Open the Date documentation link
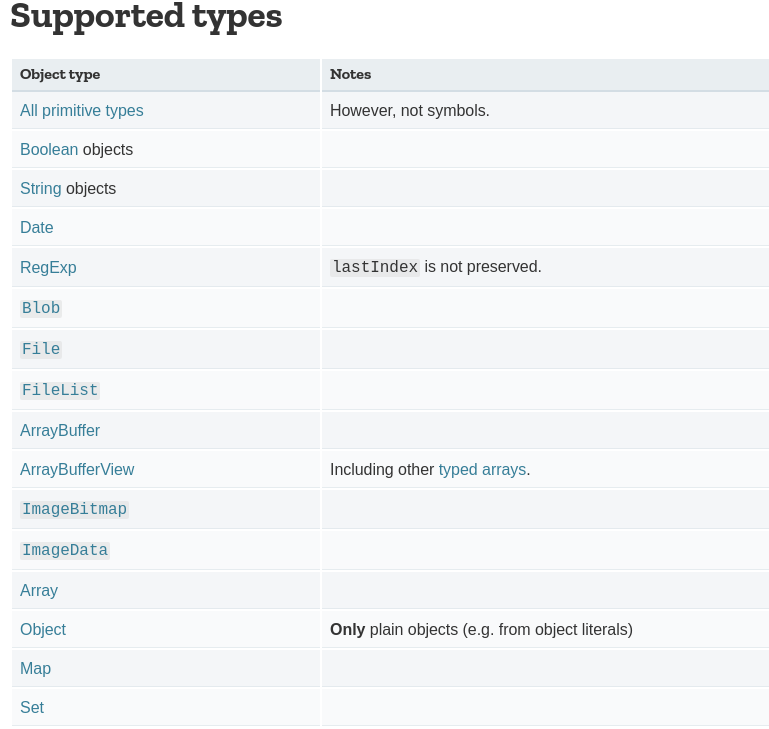Viewport: 769px width, 729px height. (37, 228)
